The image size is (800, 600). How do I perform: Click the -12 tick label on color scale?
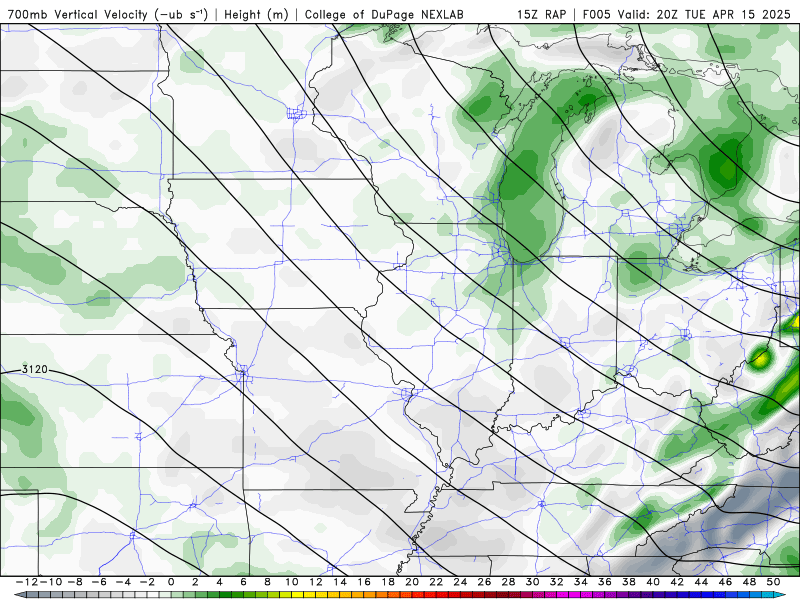pyautogui.click(x=26, y=582)
